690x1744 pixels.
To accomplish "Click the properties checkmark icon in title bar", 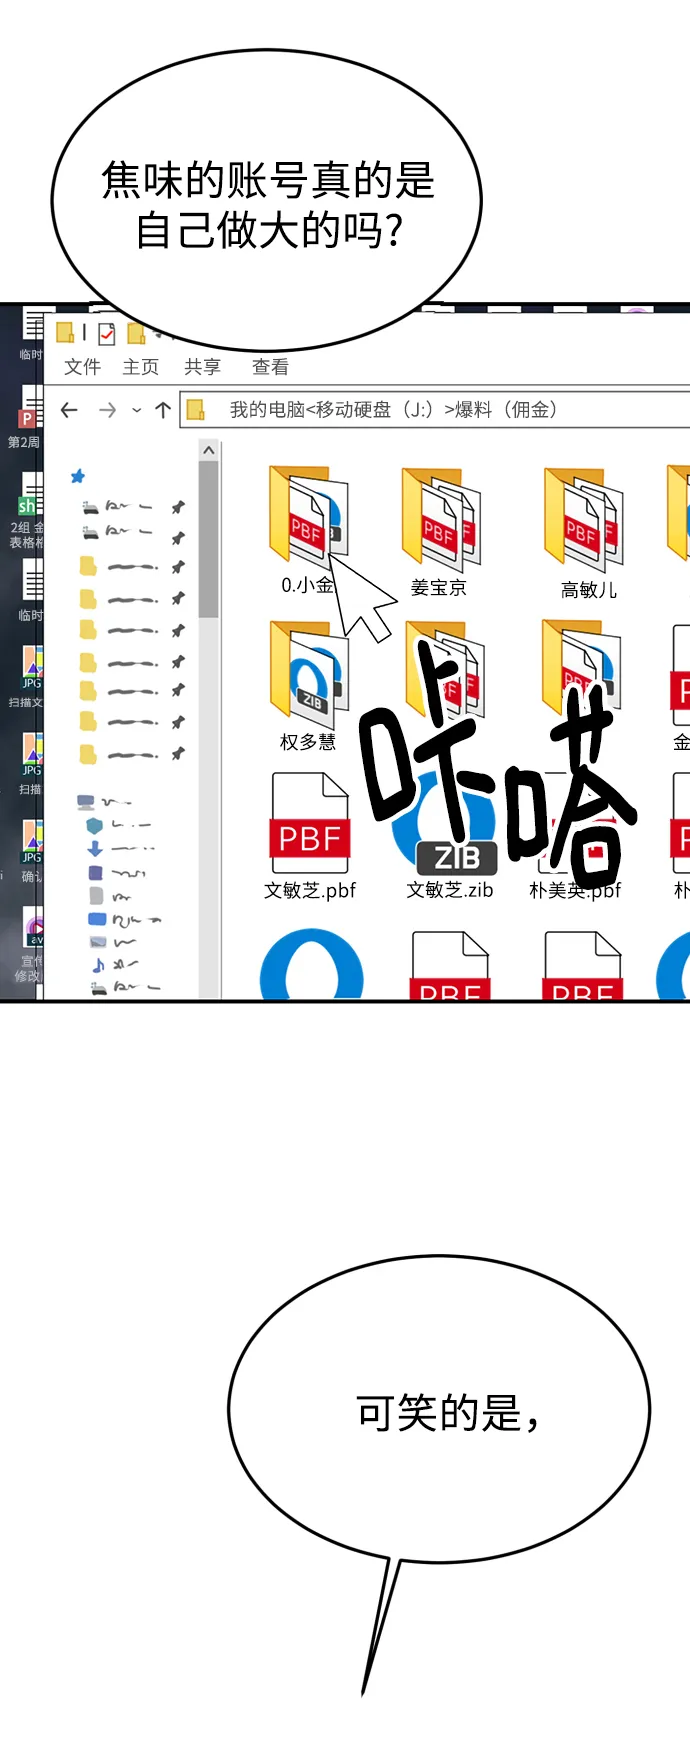I will (x=106, y=334).
